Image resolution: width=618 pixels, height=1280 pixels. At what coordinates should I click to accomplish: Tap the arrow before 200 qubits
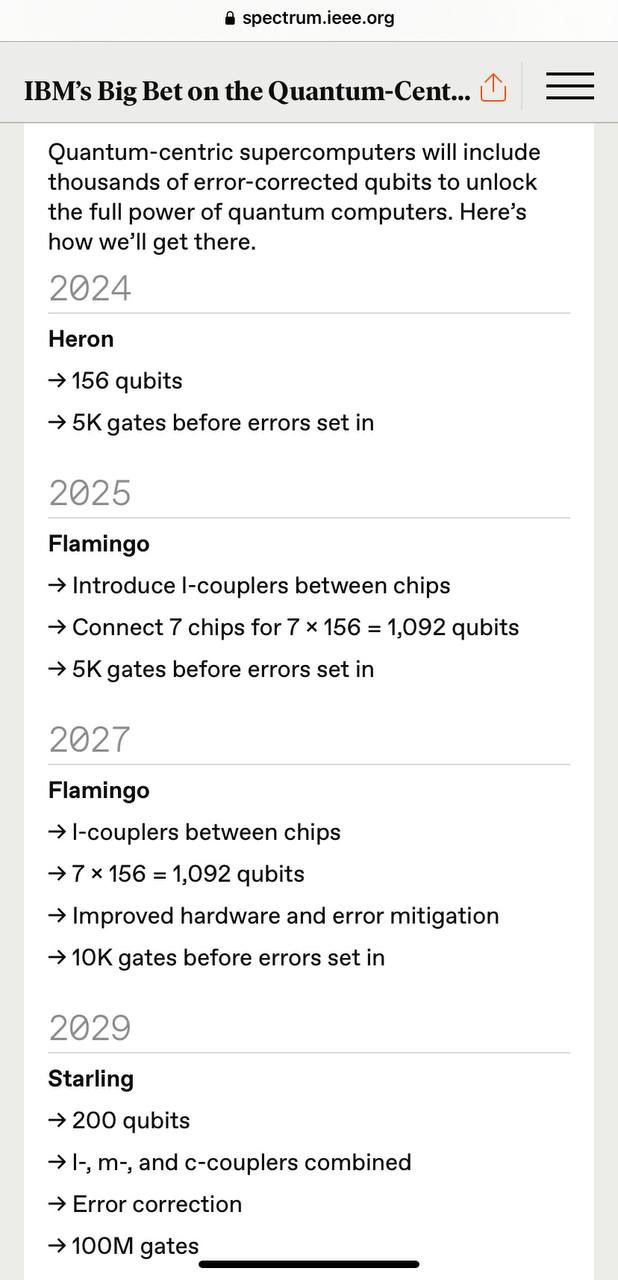(x=57, y=1121)
